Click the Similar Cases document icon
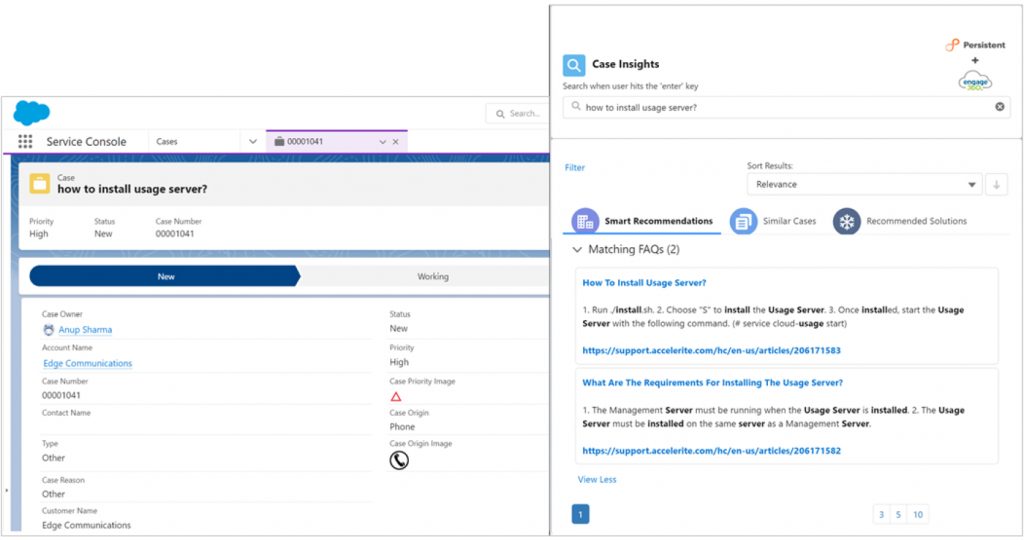Image resolution: width=1024 pixels, height=540 pixels. [x=743, y=221]
